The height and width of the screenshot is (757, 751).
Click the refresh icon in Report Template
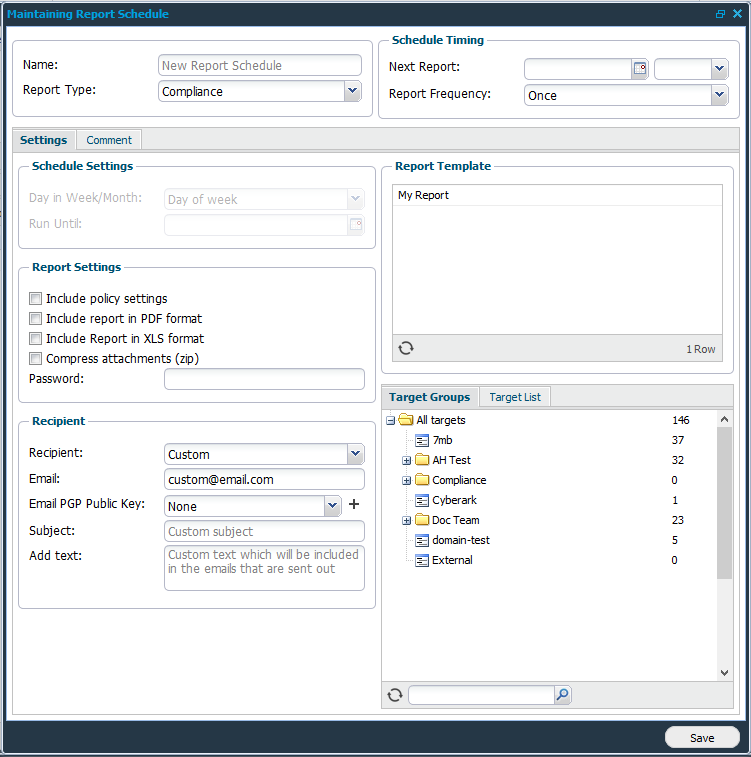coord(405,348)
